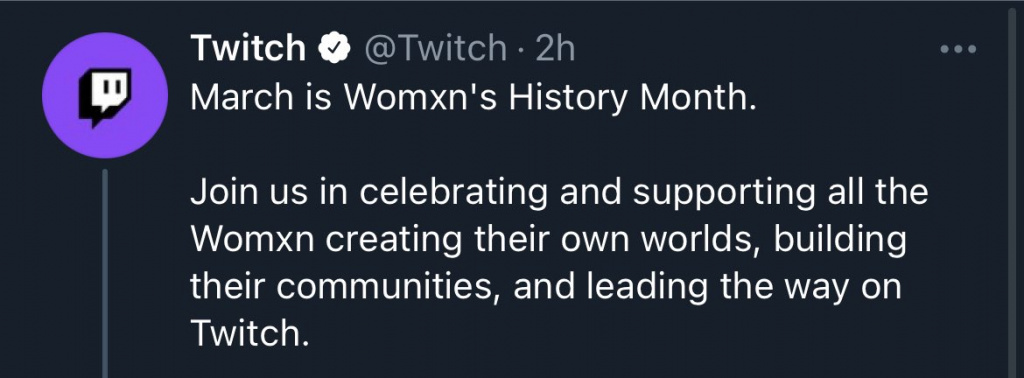This screenshot has height=378, width=1024.
Task: Click the 2h timestamp
Action: (554, 49)
